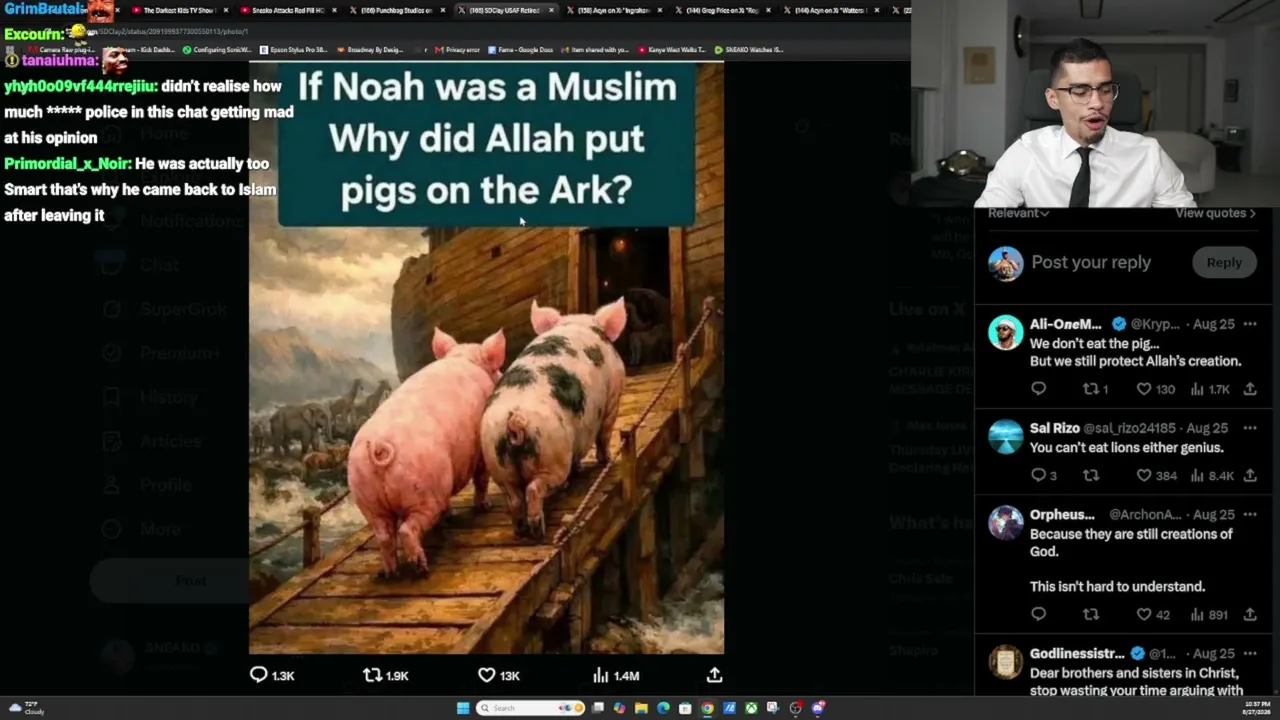
Task: Repost Orpheus's comment
Action: pyautogui.click(x=1091, y=615)
